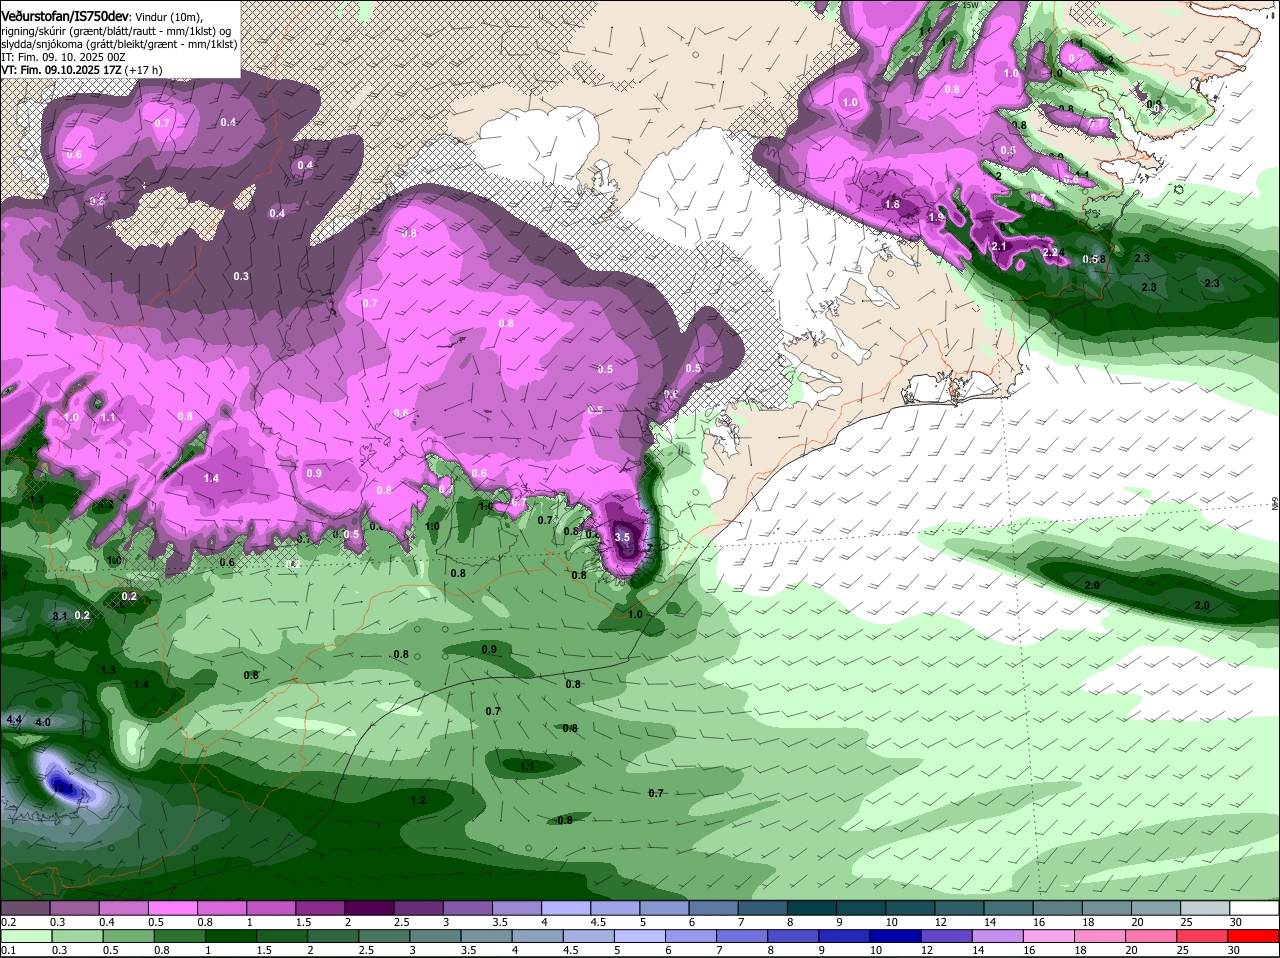
Task: Click the 10 label in the lower legend row
Action: click(x=875, y=950)
